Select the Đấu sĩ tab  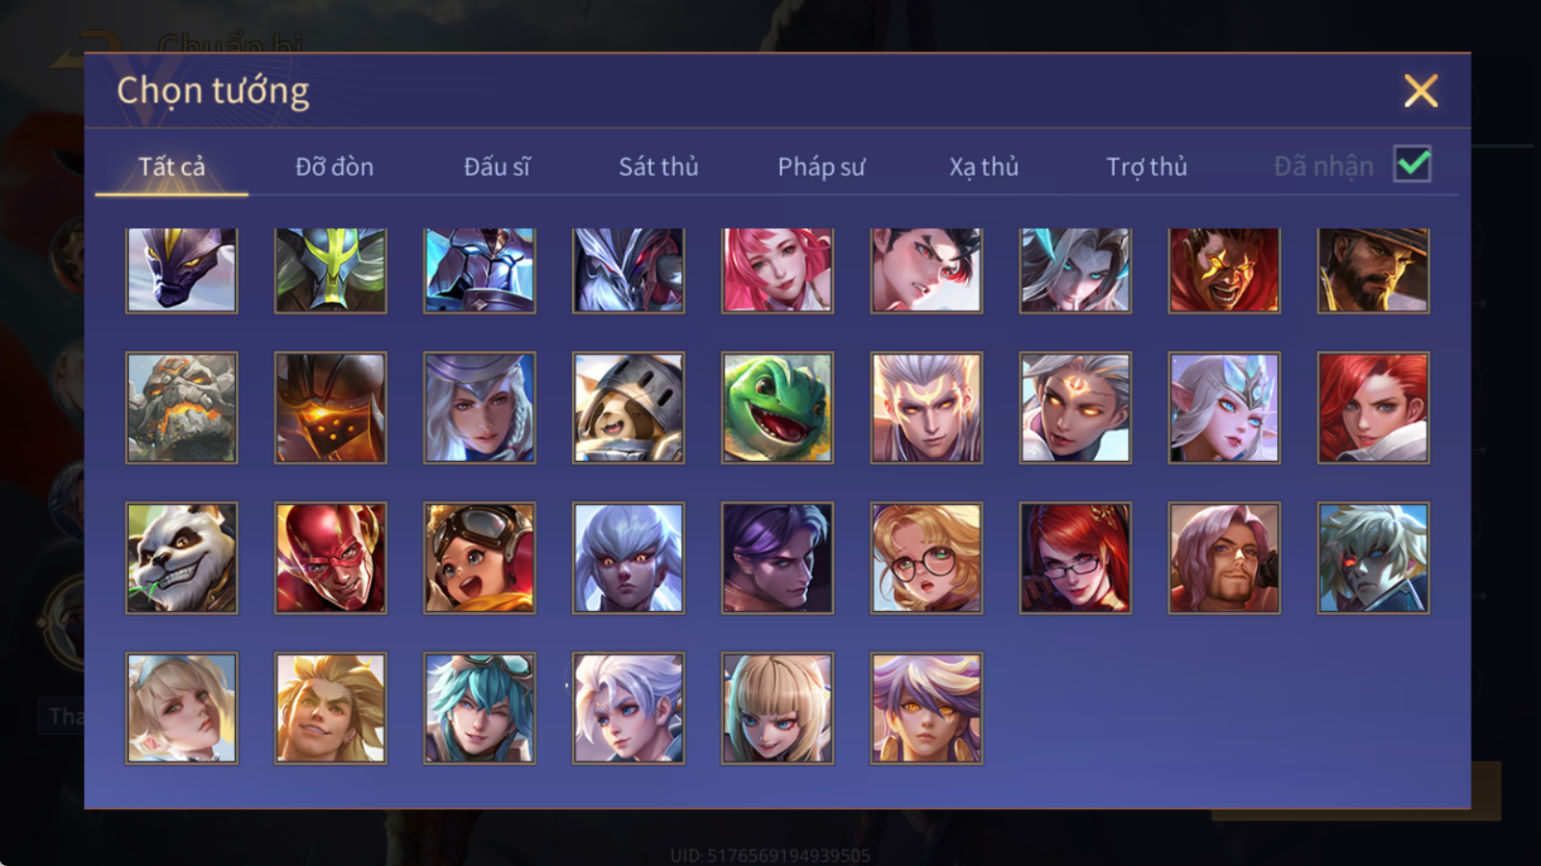click(x=497, y=166)
